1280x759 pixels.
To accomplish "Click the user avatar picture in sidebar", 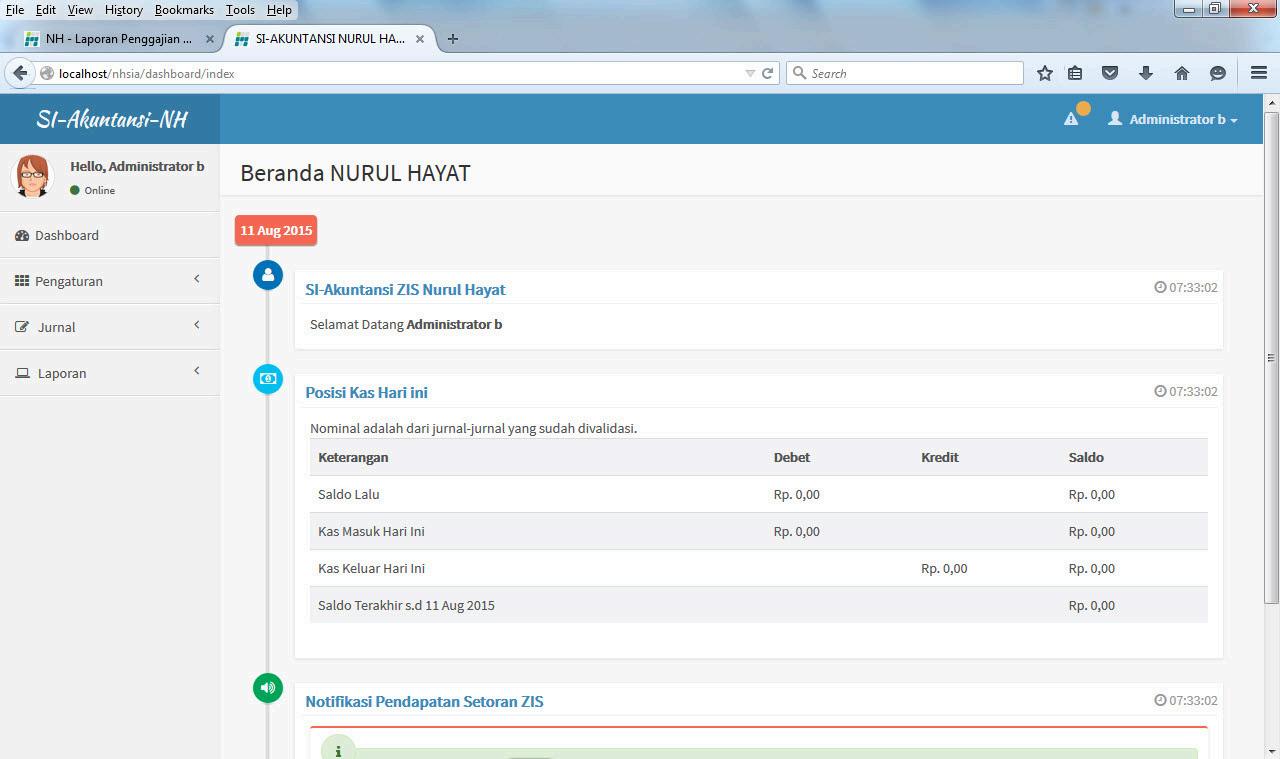I will click(x=32, y=177).
